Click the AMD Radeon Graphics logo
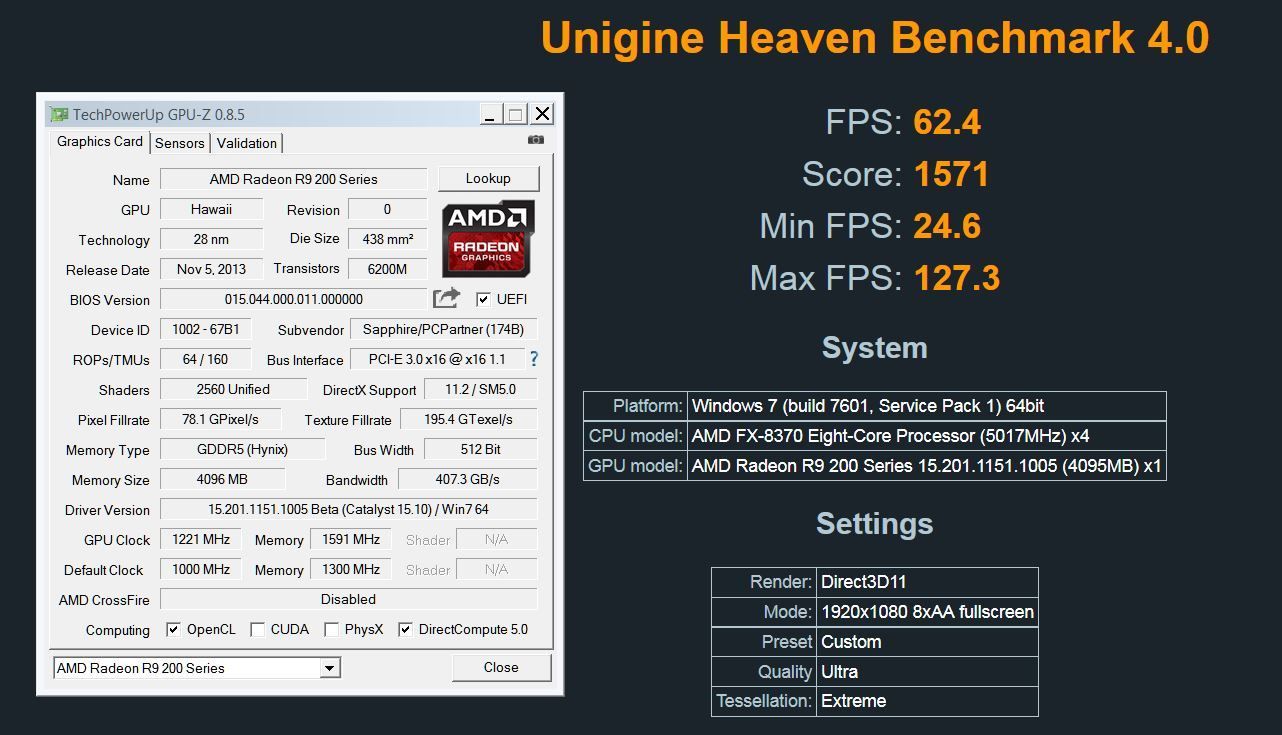 488,239
